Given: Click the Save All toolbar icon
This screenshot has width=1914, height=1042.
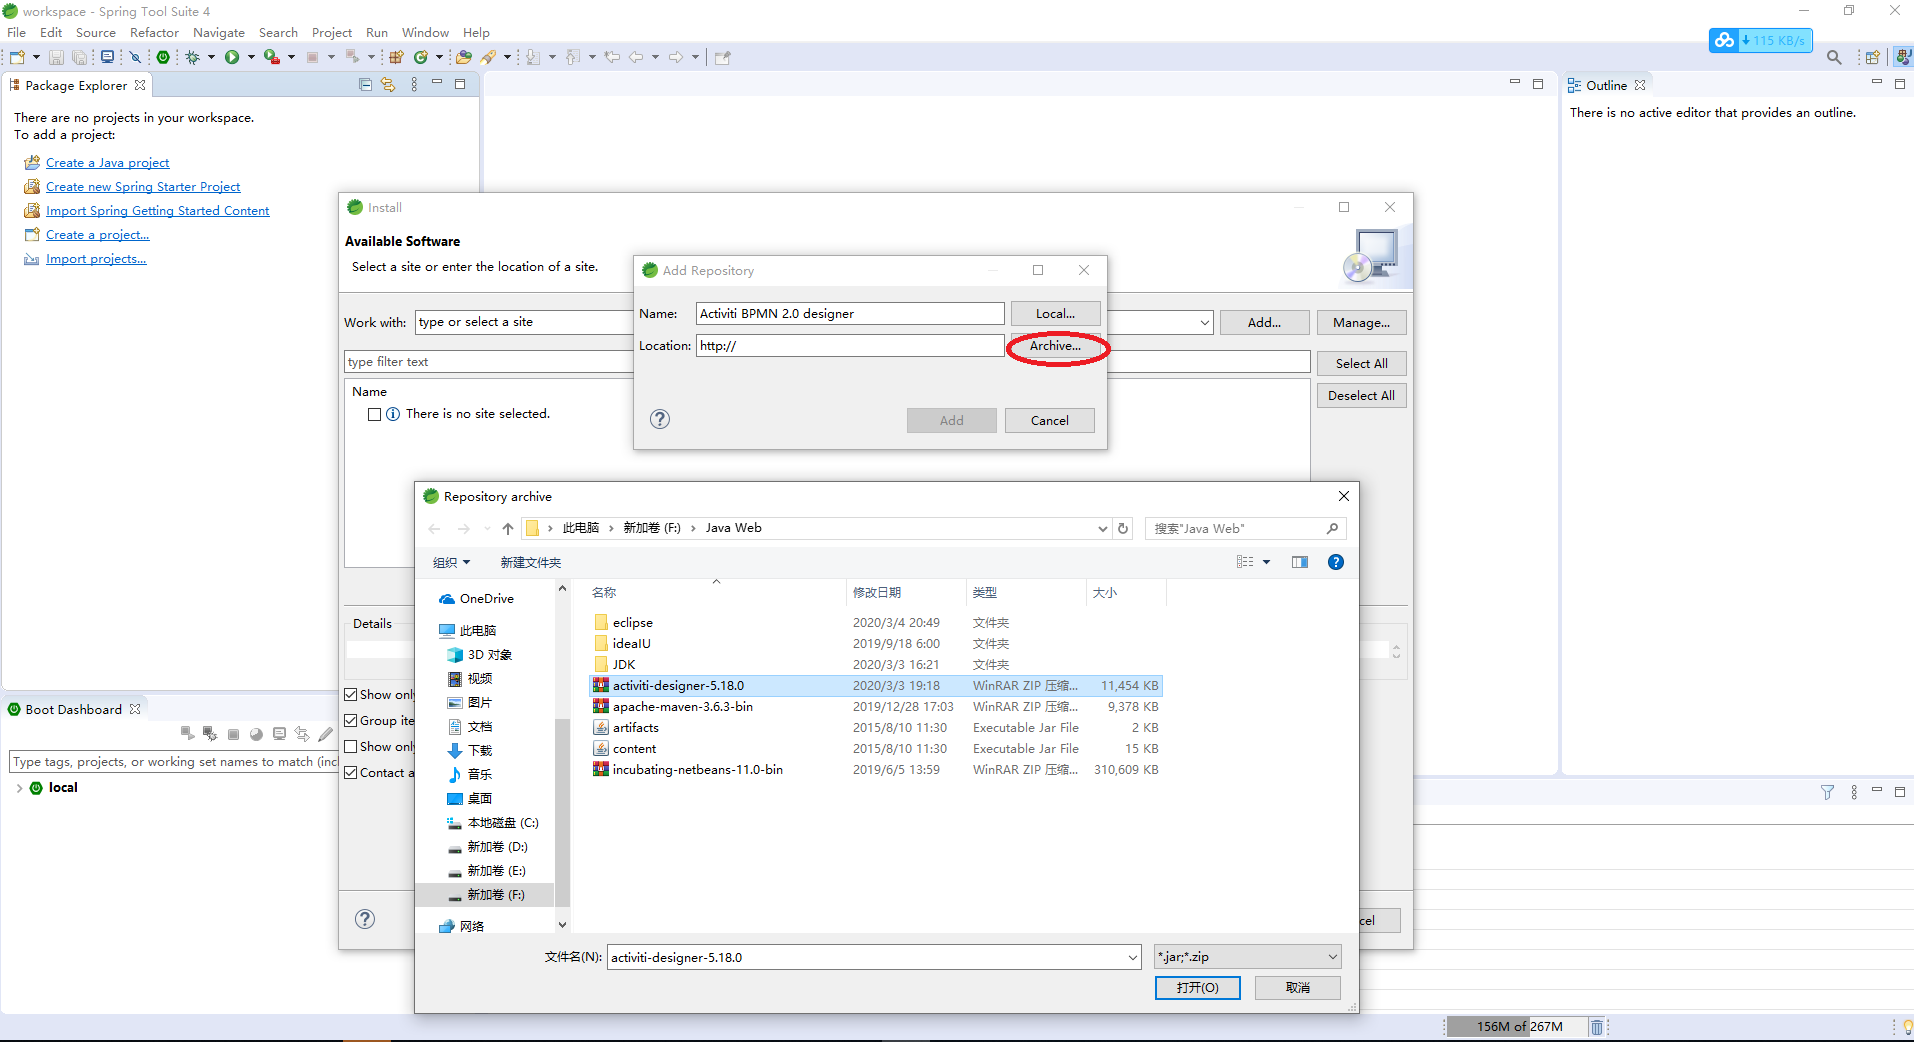Looking at the screenshot, I should 80,57.
